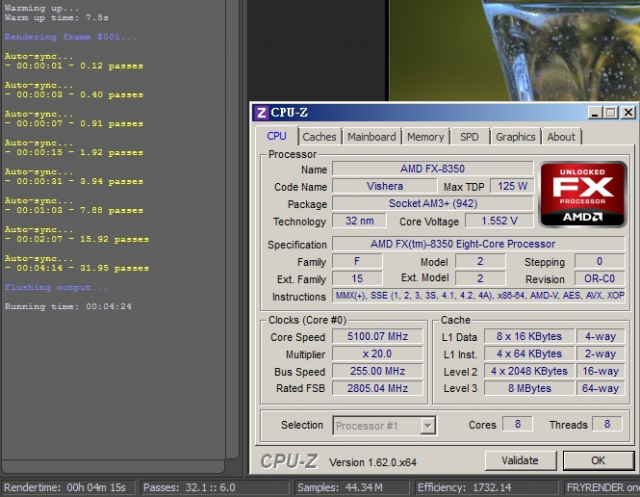Click the 2805.04 MHz Rated FSB value
The height and width of the screenshot is (497, 640).
(x=378, y=388)
